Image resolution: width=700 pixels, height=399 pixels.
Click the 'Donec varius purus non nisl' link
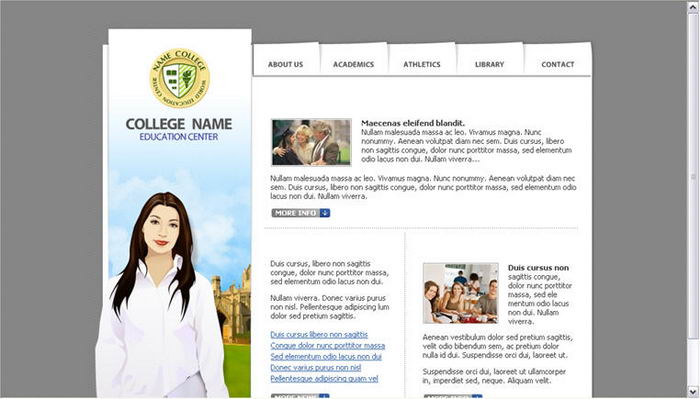(x=316, y=368)
